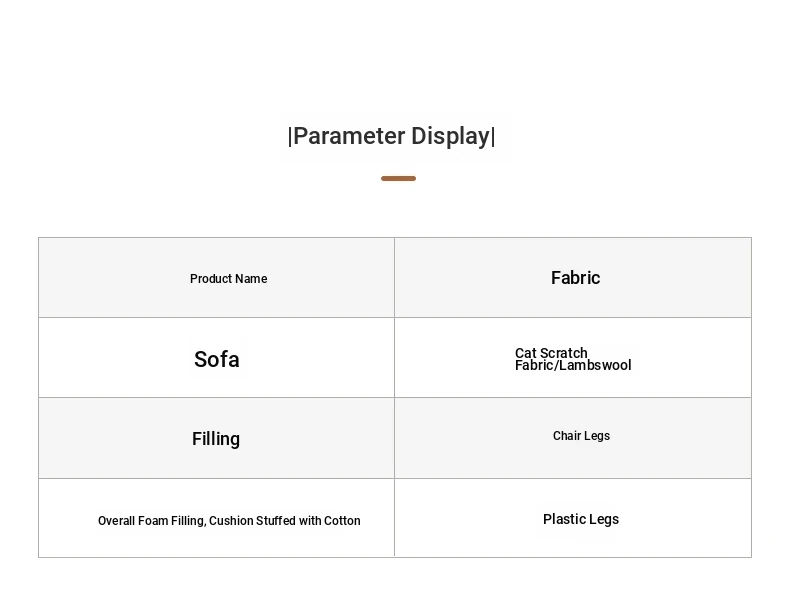
Task: Click the word "Plastic"
Action: 565,520
